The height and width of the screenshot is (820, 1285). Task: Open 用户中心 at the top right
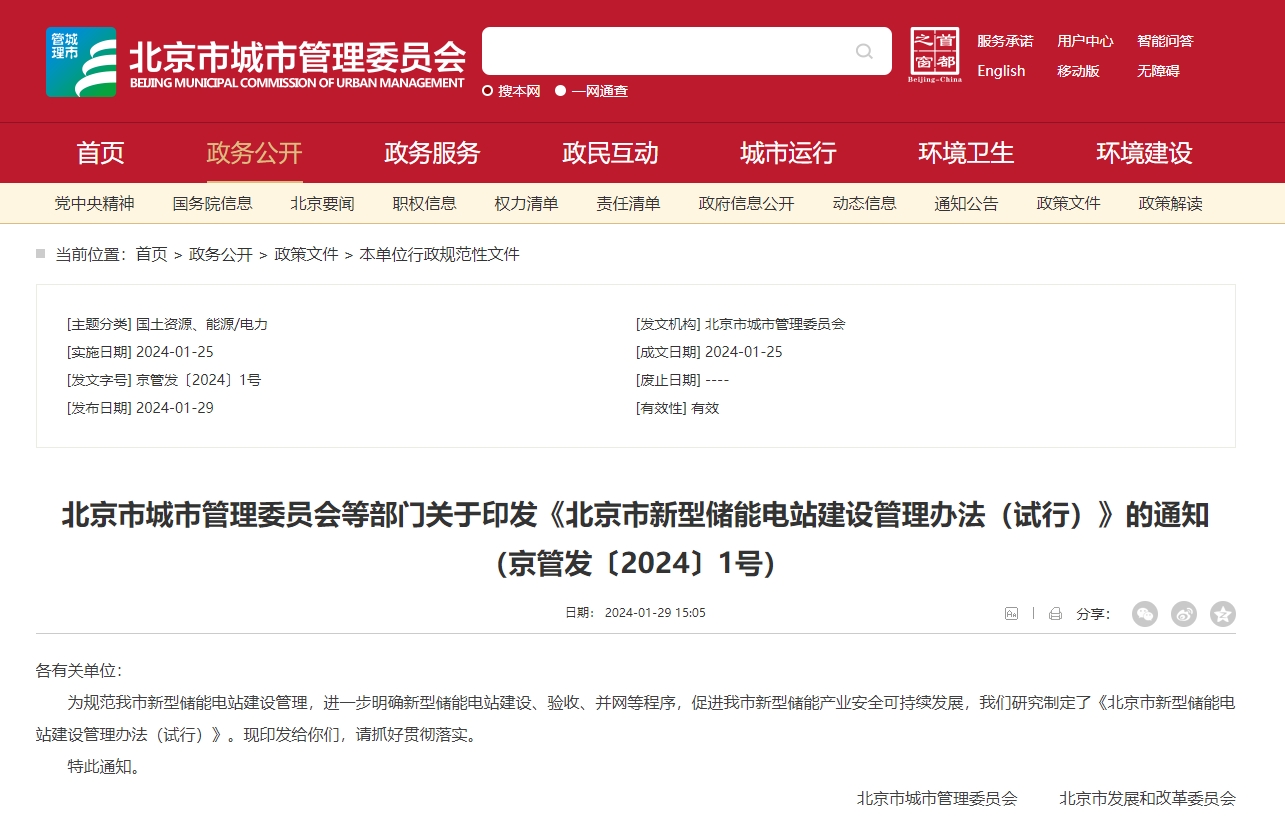(1085, 40)
